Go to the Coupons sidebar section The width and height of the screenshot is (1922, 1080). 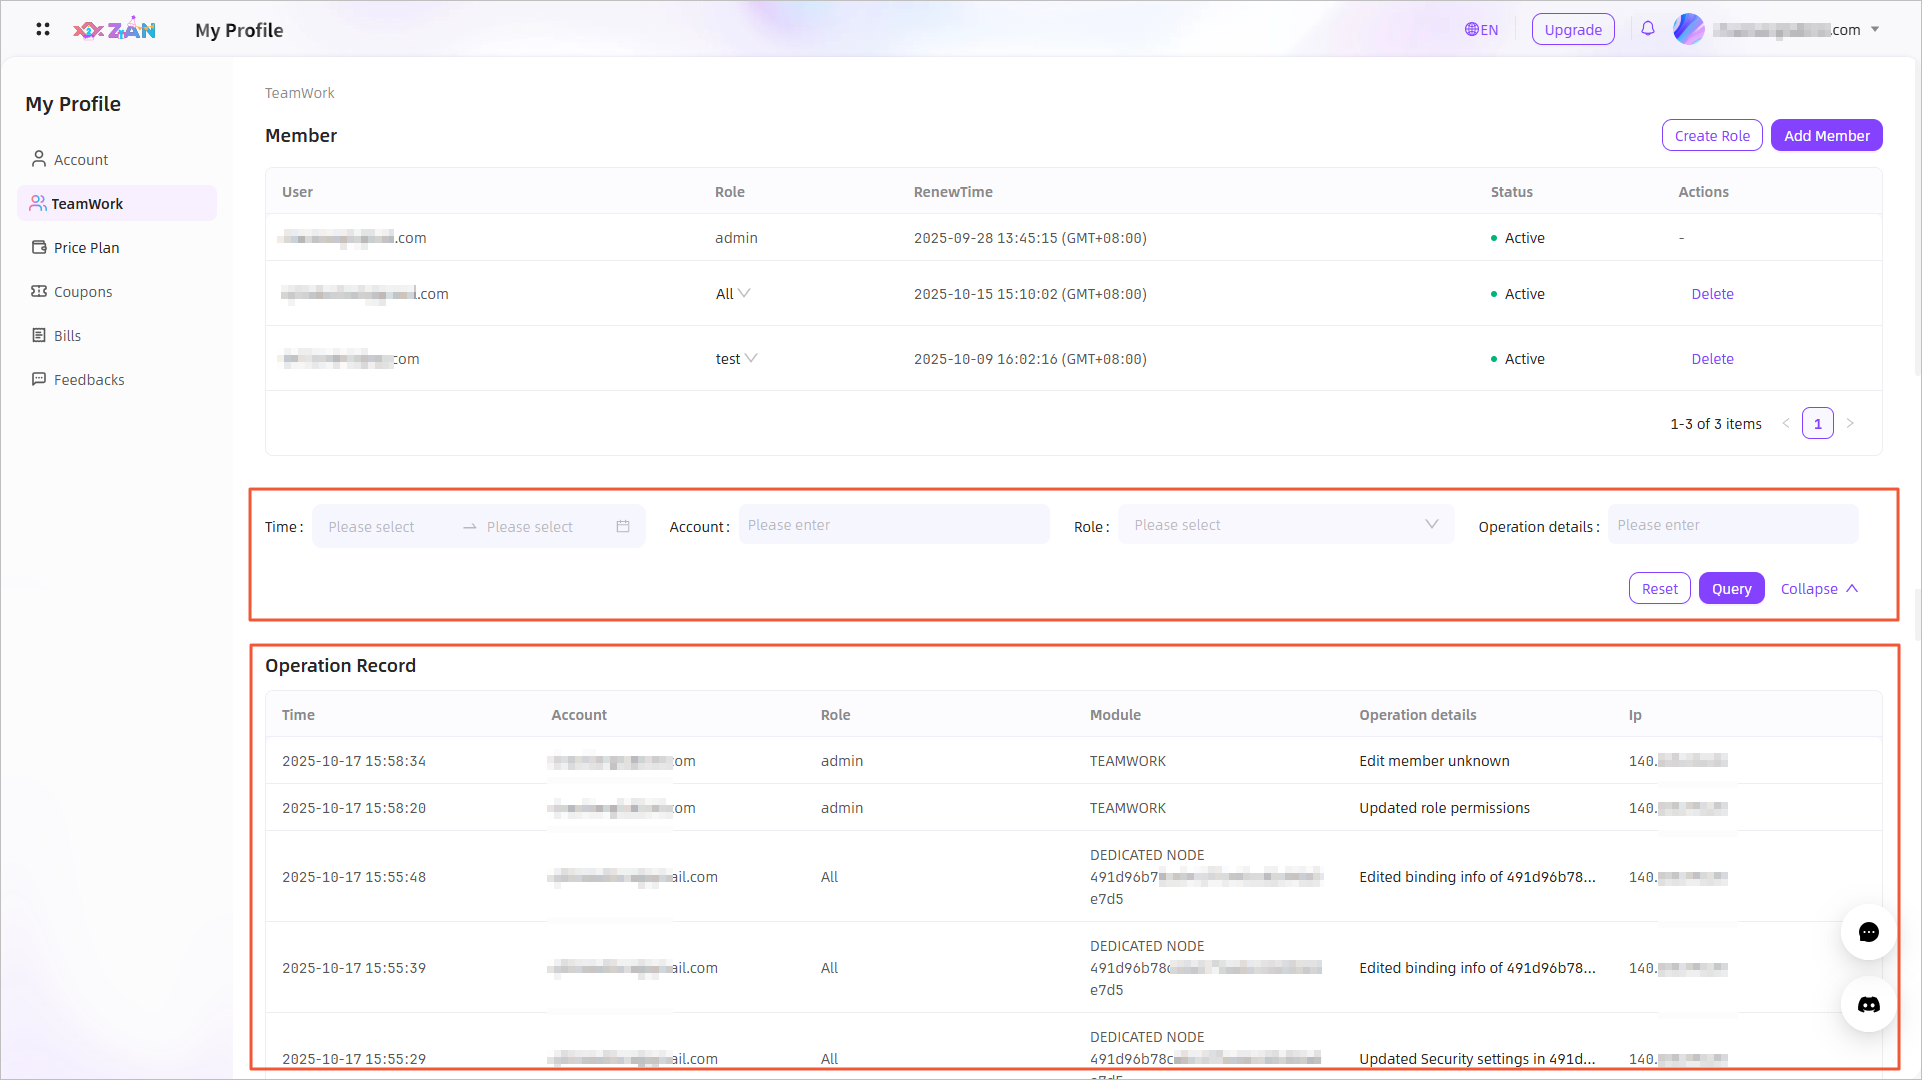click(82, 291)
